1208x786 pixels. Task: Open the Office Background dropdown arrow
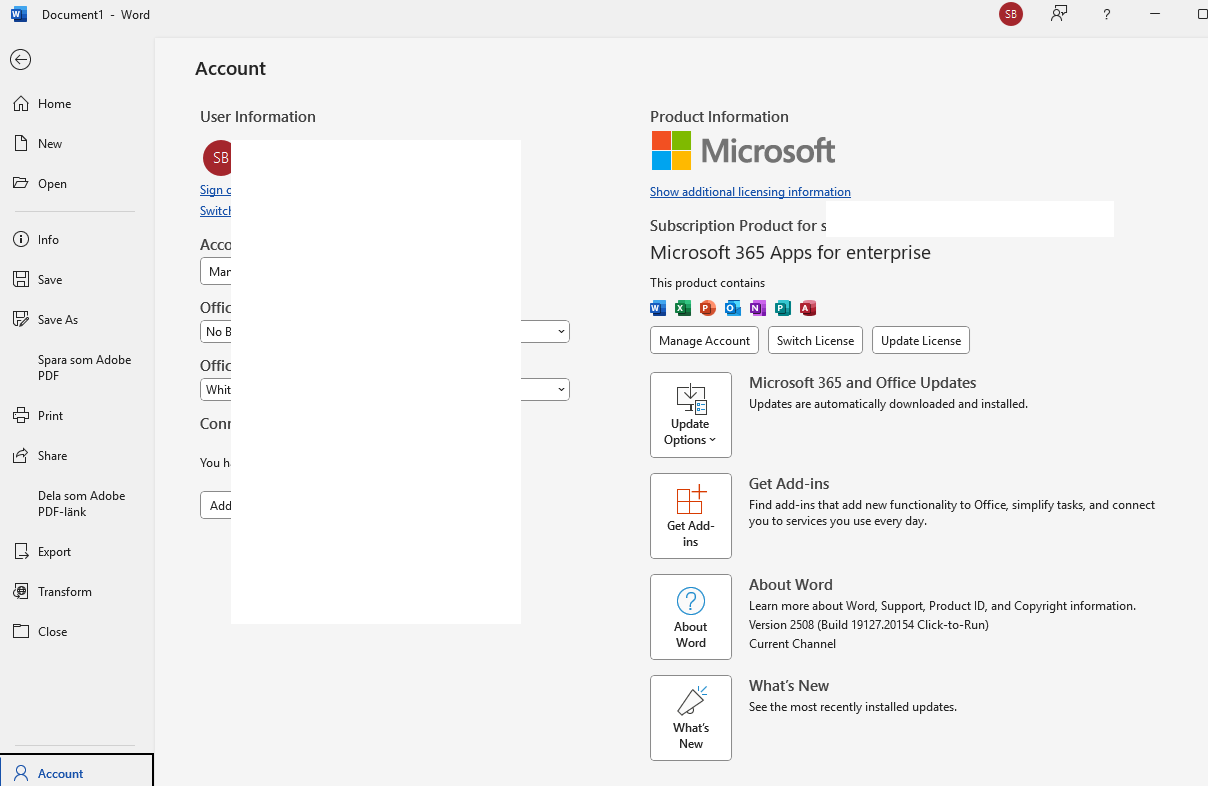(561, 331)
